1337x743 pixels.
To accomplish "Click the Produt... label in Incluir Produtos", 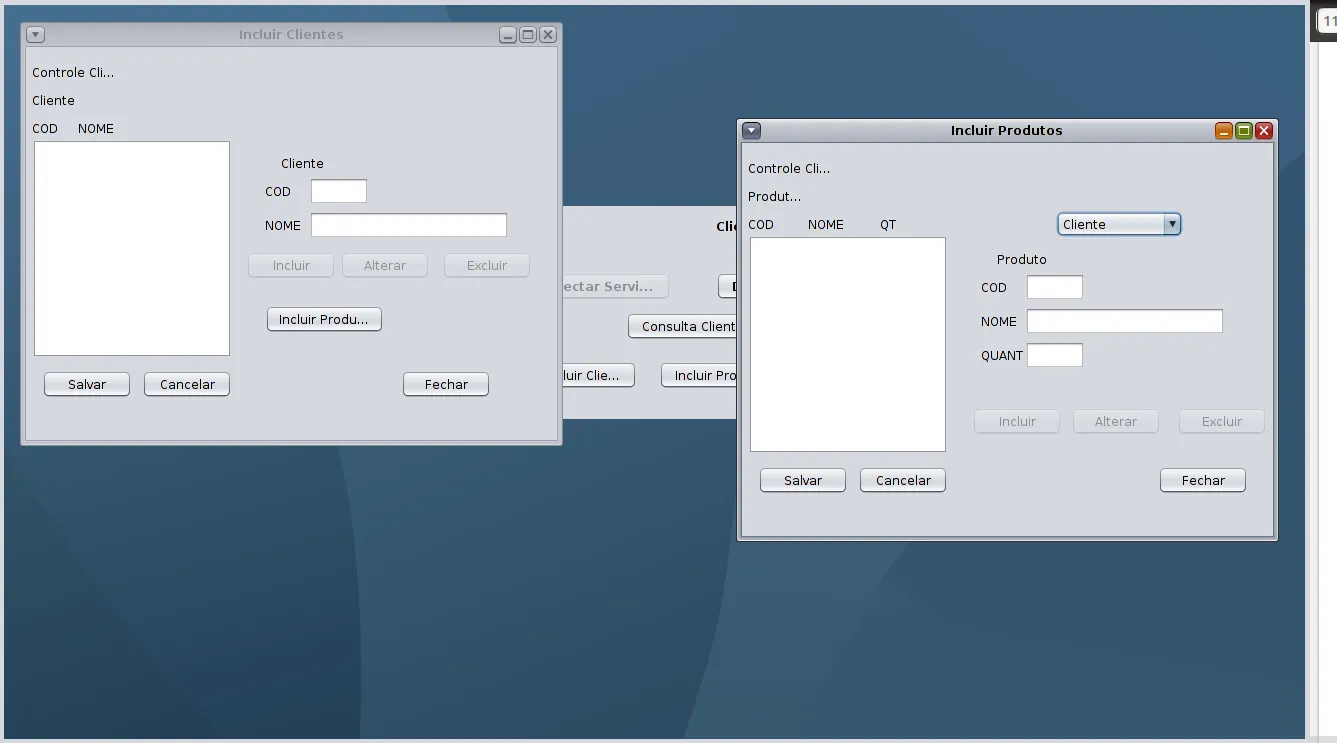I will coord(774,196).
